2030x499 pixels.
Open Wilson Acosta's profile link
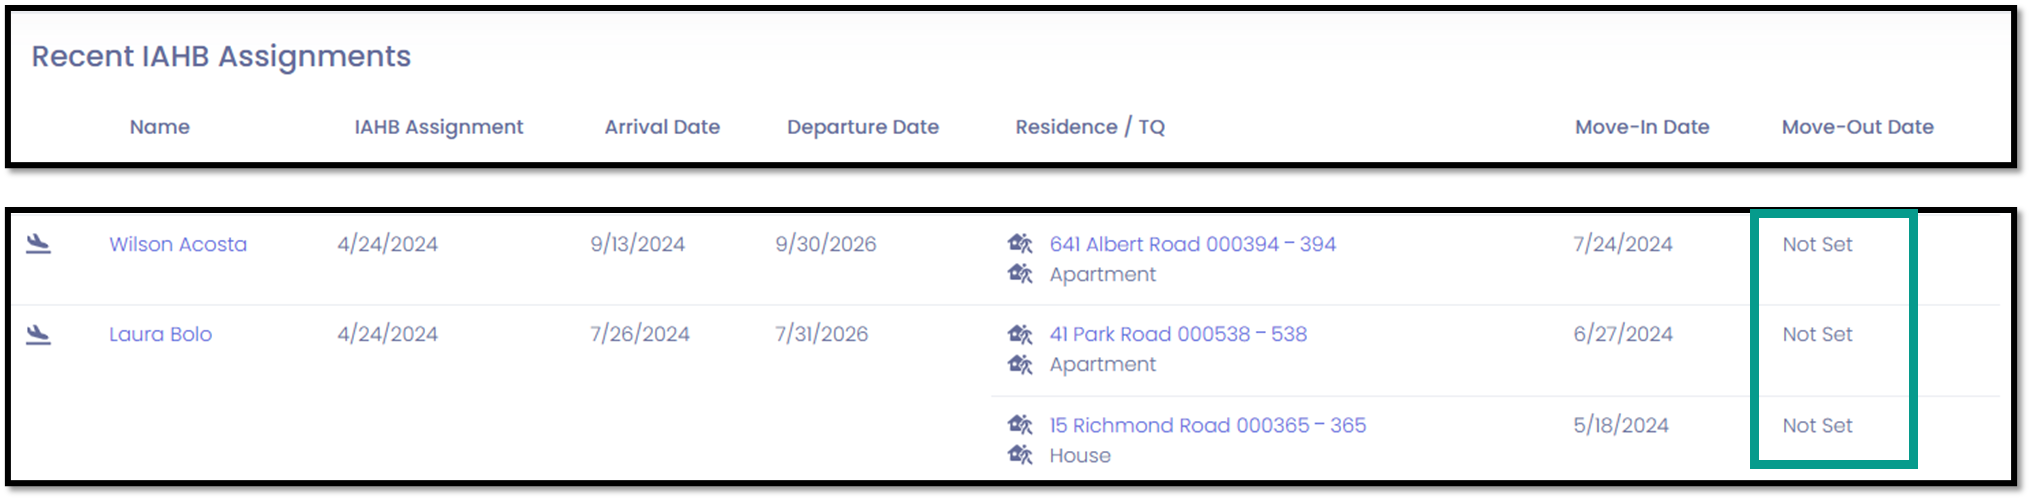coord(178,244)
